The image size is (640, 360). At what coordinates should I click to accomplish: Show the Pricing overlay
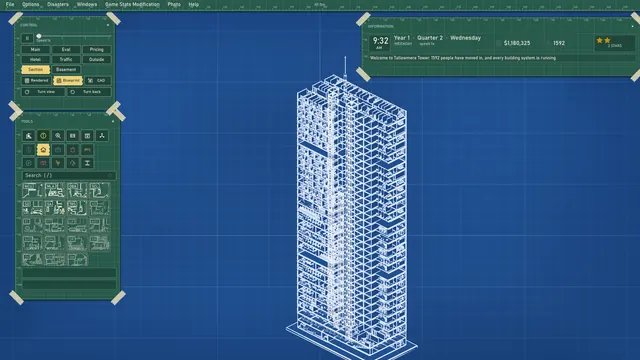[97, 49]
